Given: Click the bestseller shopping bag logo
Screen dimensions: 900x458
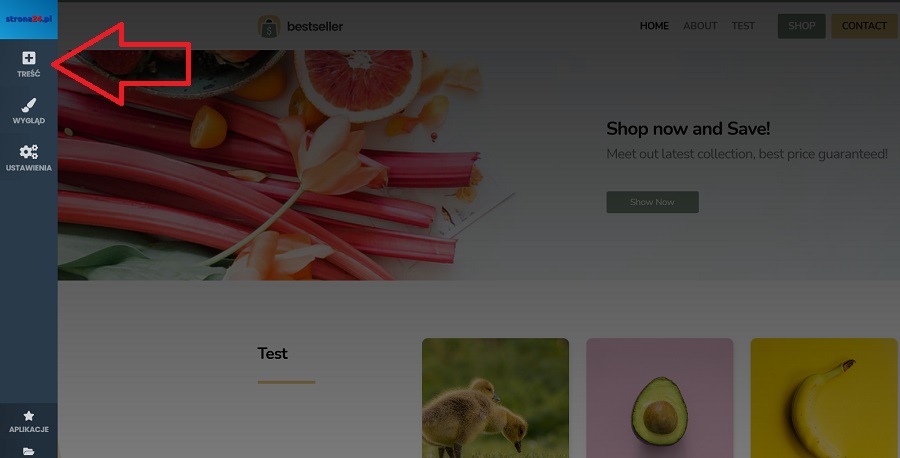Looking at the screenshot, I should 269,26.
